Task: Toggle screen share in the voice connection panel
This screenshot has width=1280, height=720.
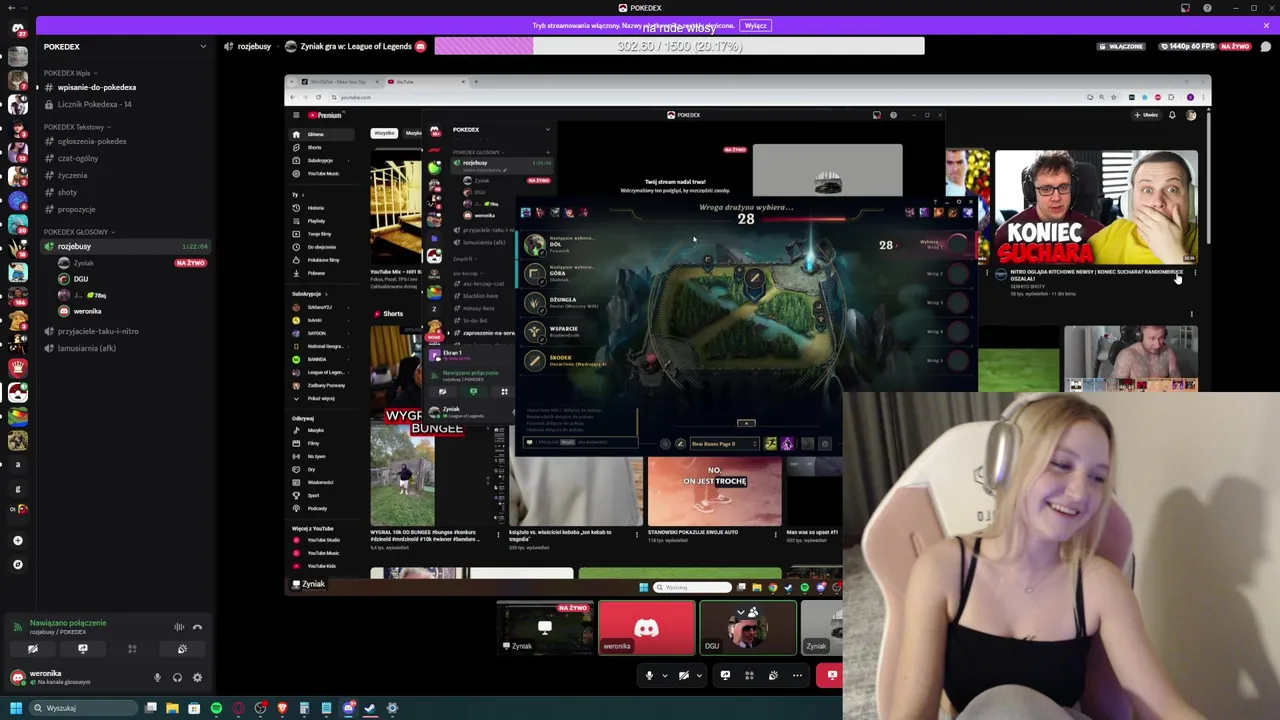Action: pyautogui.click(x=83, y=649)
